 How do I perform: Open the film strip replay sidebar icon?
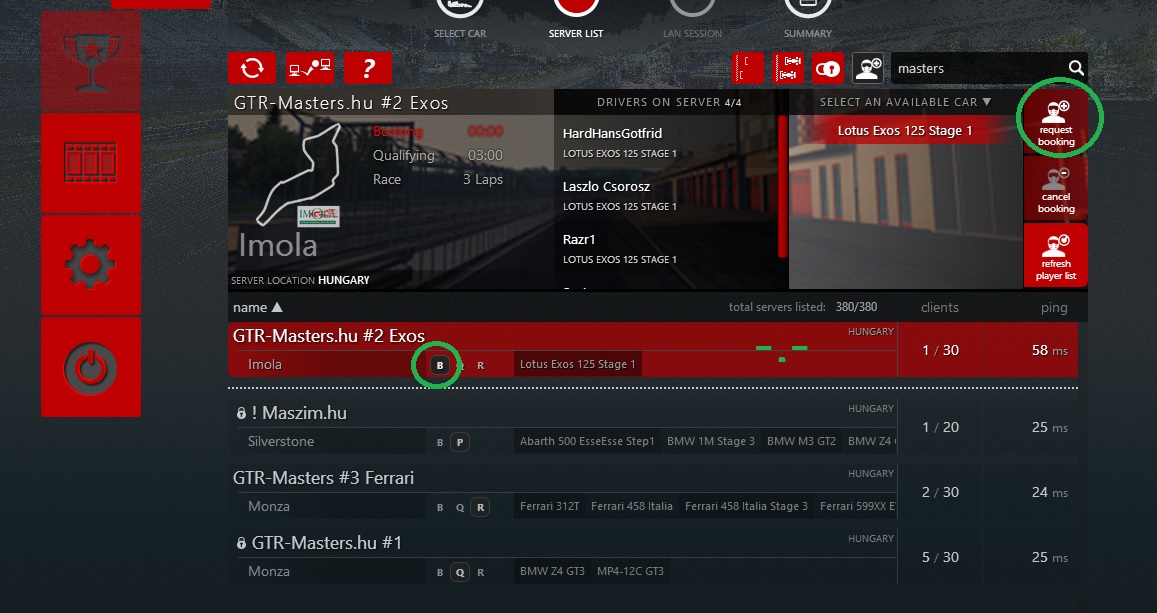click(91, 162)
